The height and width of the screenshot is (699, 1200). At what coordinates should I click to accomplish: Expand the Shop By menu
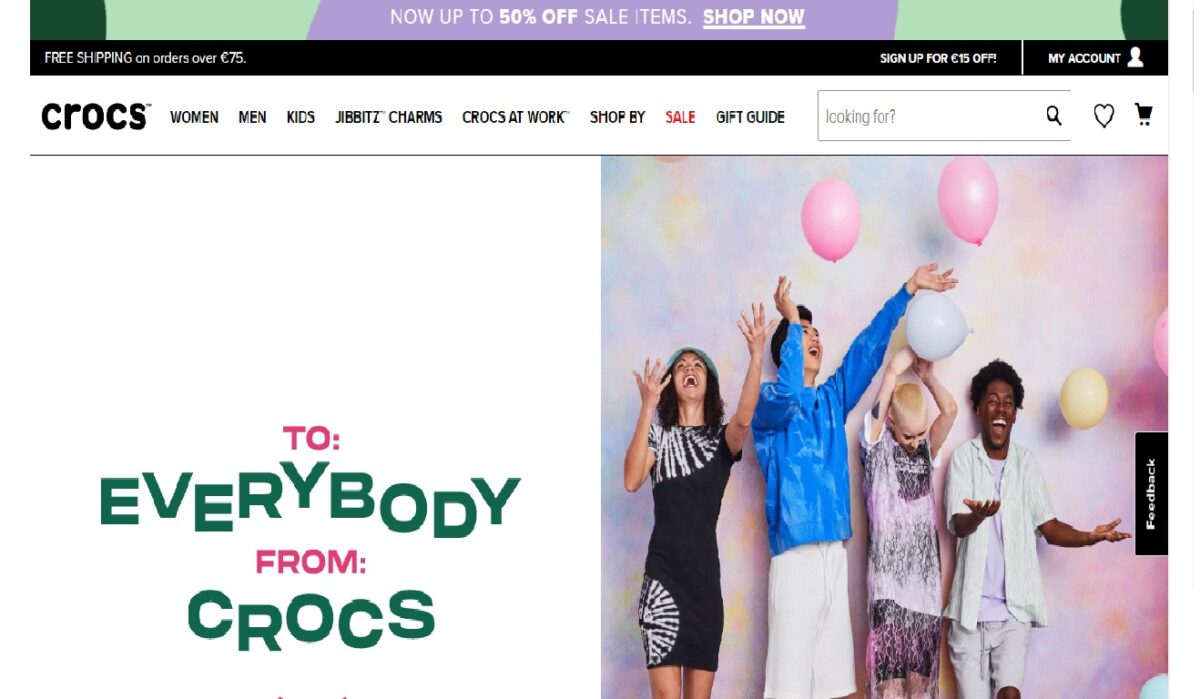coord(617,117)
